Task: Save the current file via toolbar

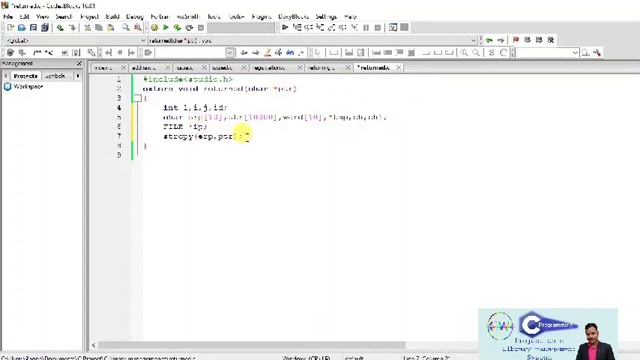Action: [33, 27]
